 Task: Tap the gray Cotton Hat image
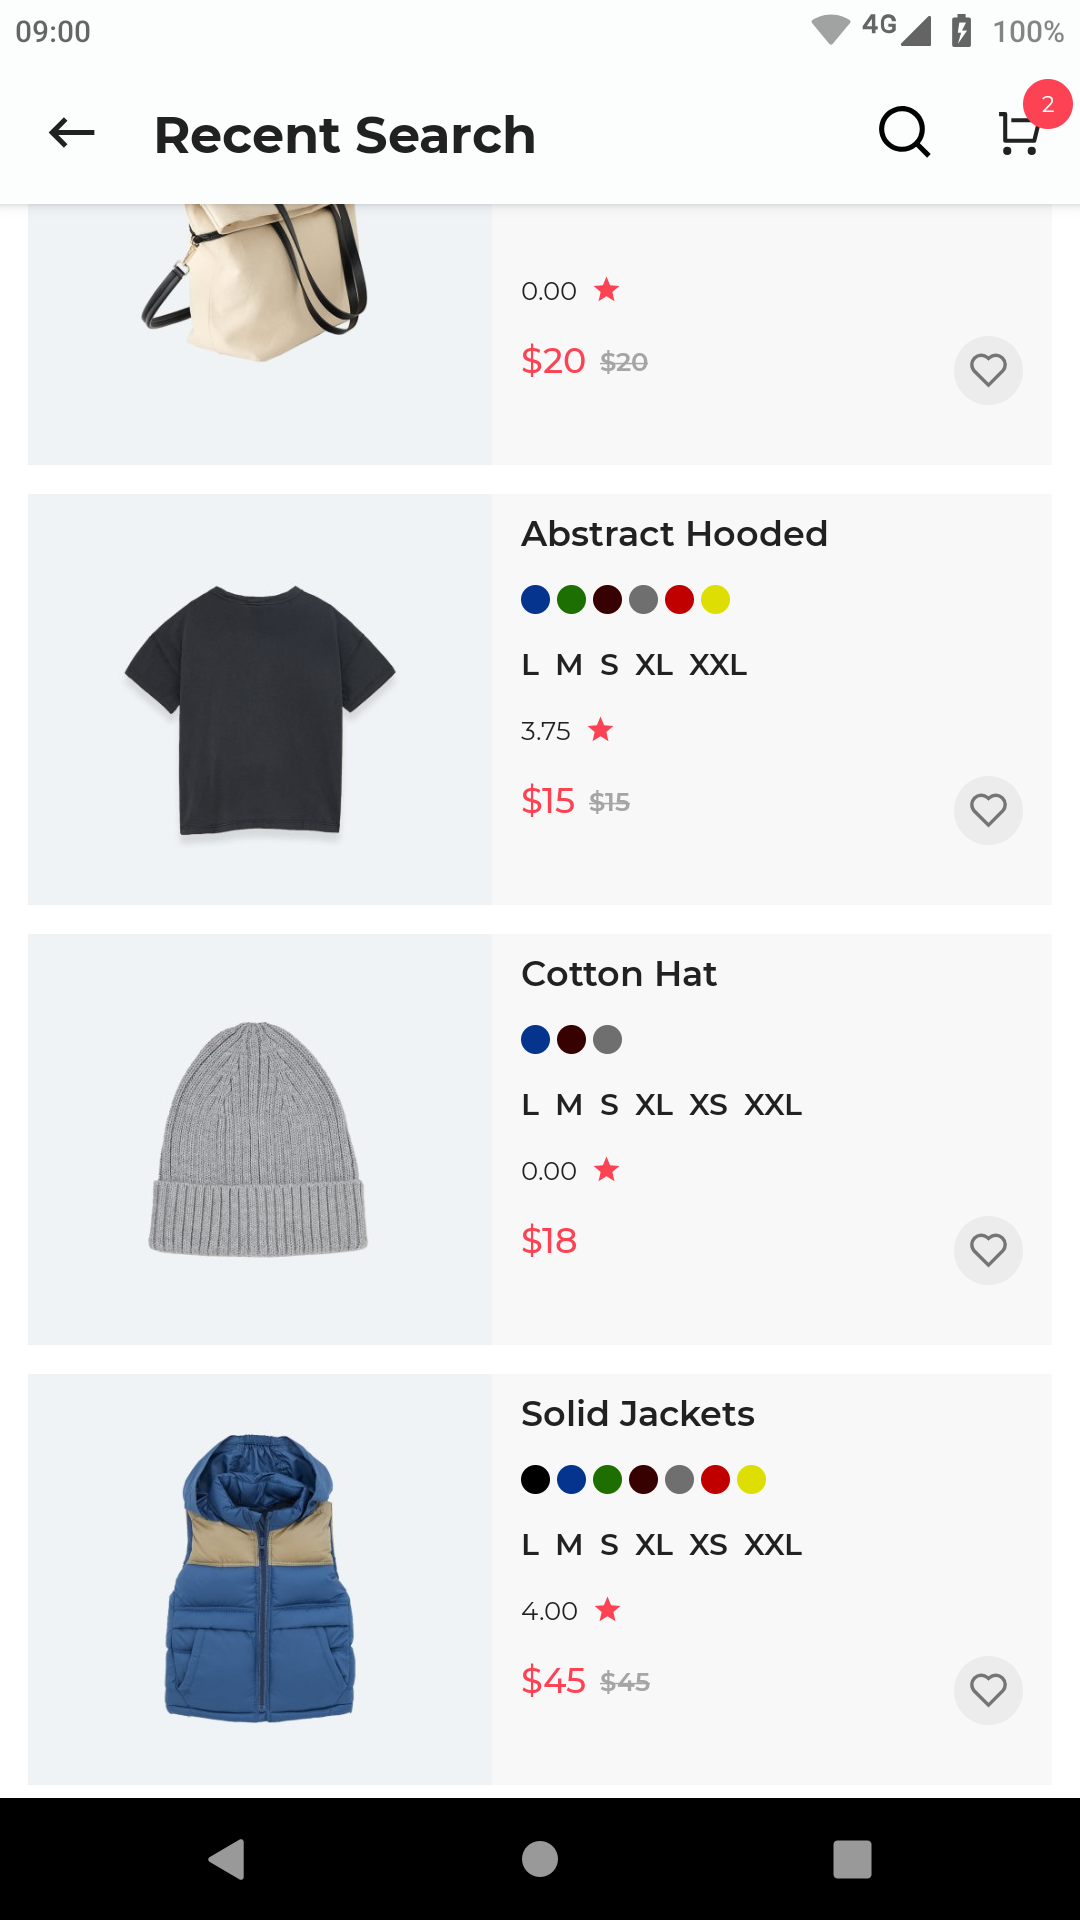point(259,1139)
